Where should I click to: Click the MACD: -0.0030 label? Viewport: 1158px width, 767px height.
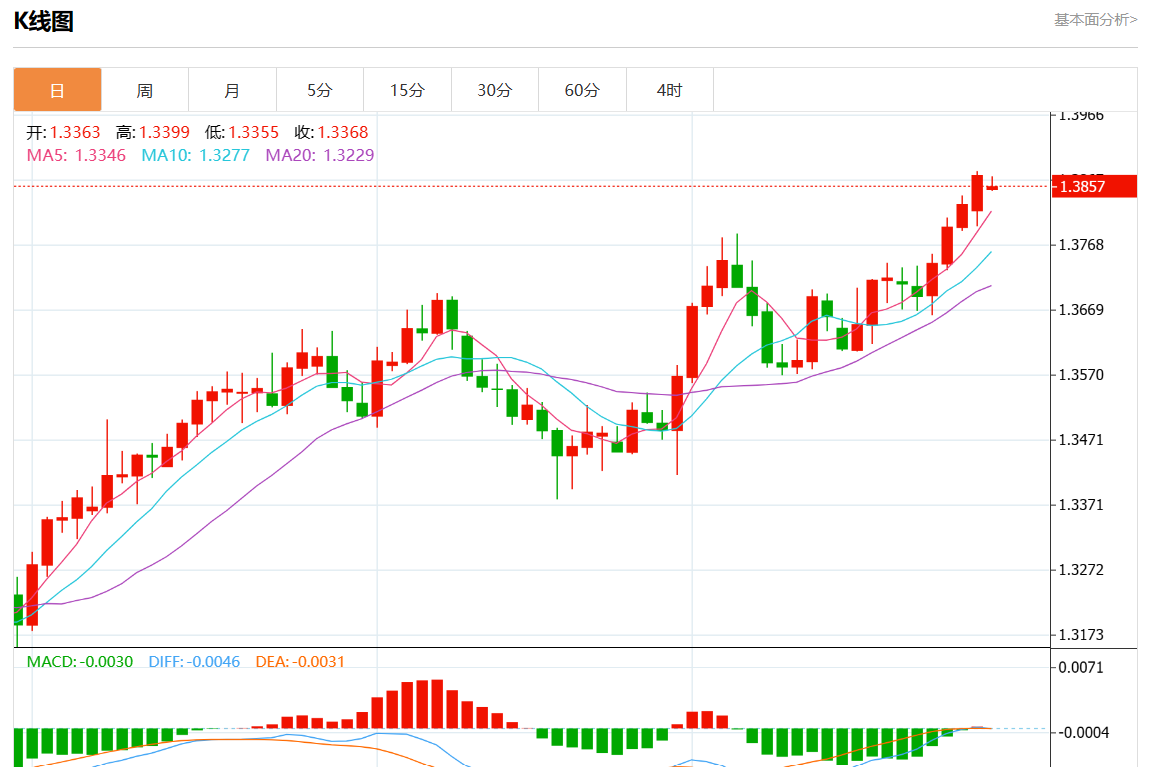[x=80, y=661]
